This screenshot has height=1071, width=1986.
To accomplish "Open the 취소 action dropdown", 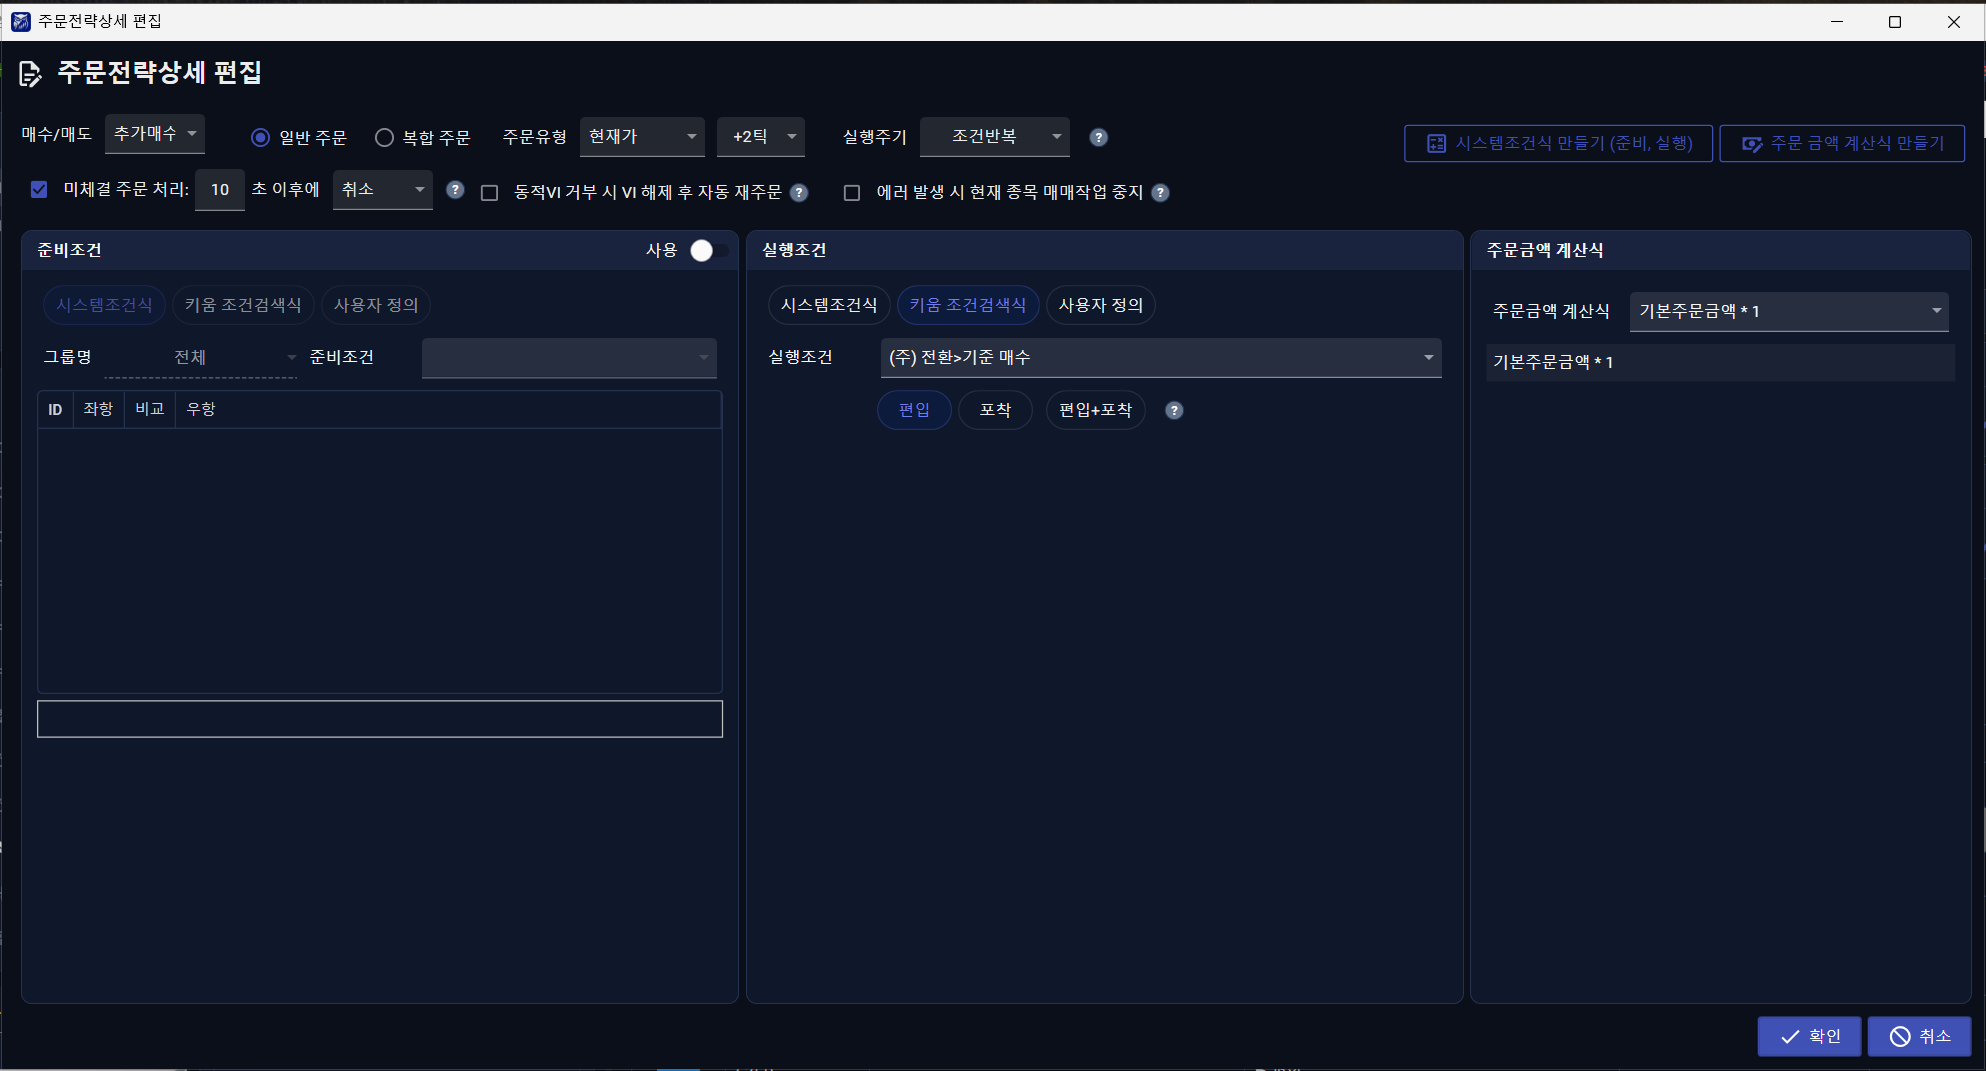I will pyautogui.click(x=383, y=190).
